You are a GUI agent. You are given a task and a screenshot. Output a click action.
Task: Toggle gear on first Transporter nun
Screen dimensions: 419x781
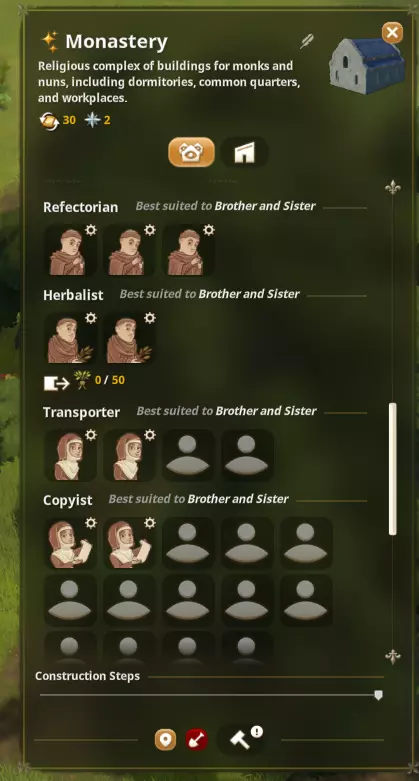tap(91, 435)
